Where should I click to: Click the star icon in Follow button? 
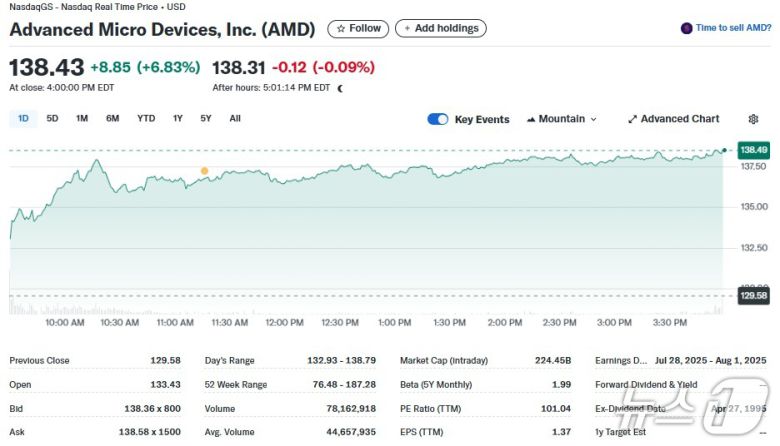pos(341,29)
